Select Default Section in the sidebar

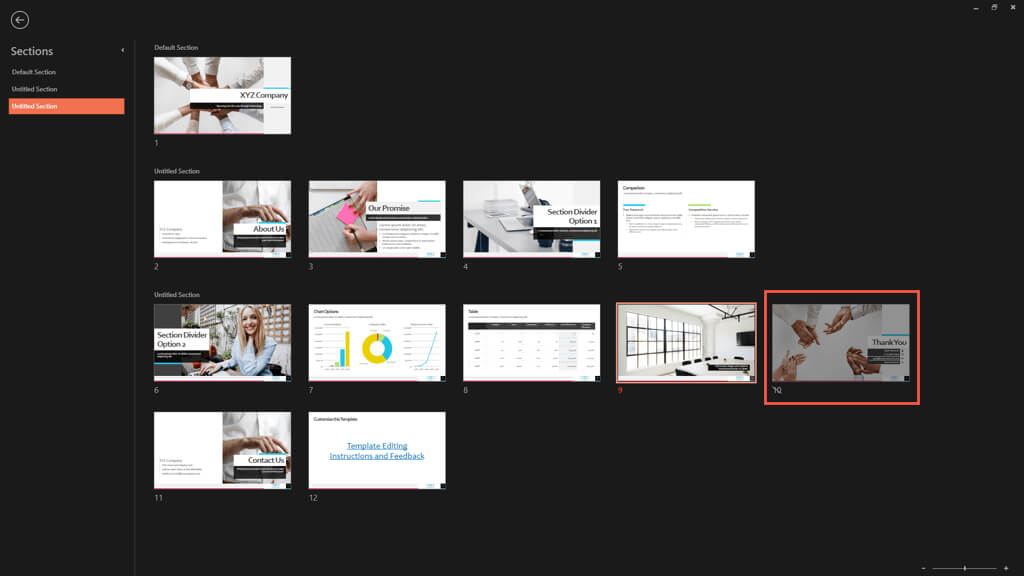coord(33,71)
